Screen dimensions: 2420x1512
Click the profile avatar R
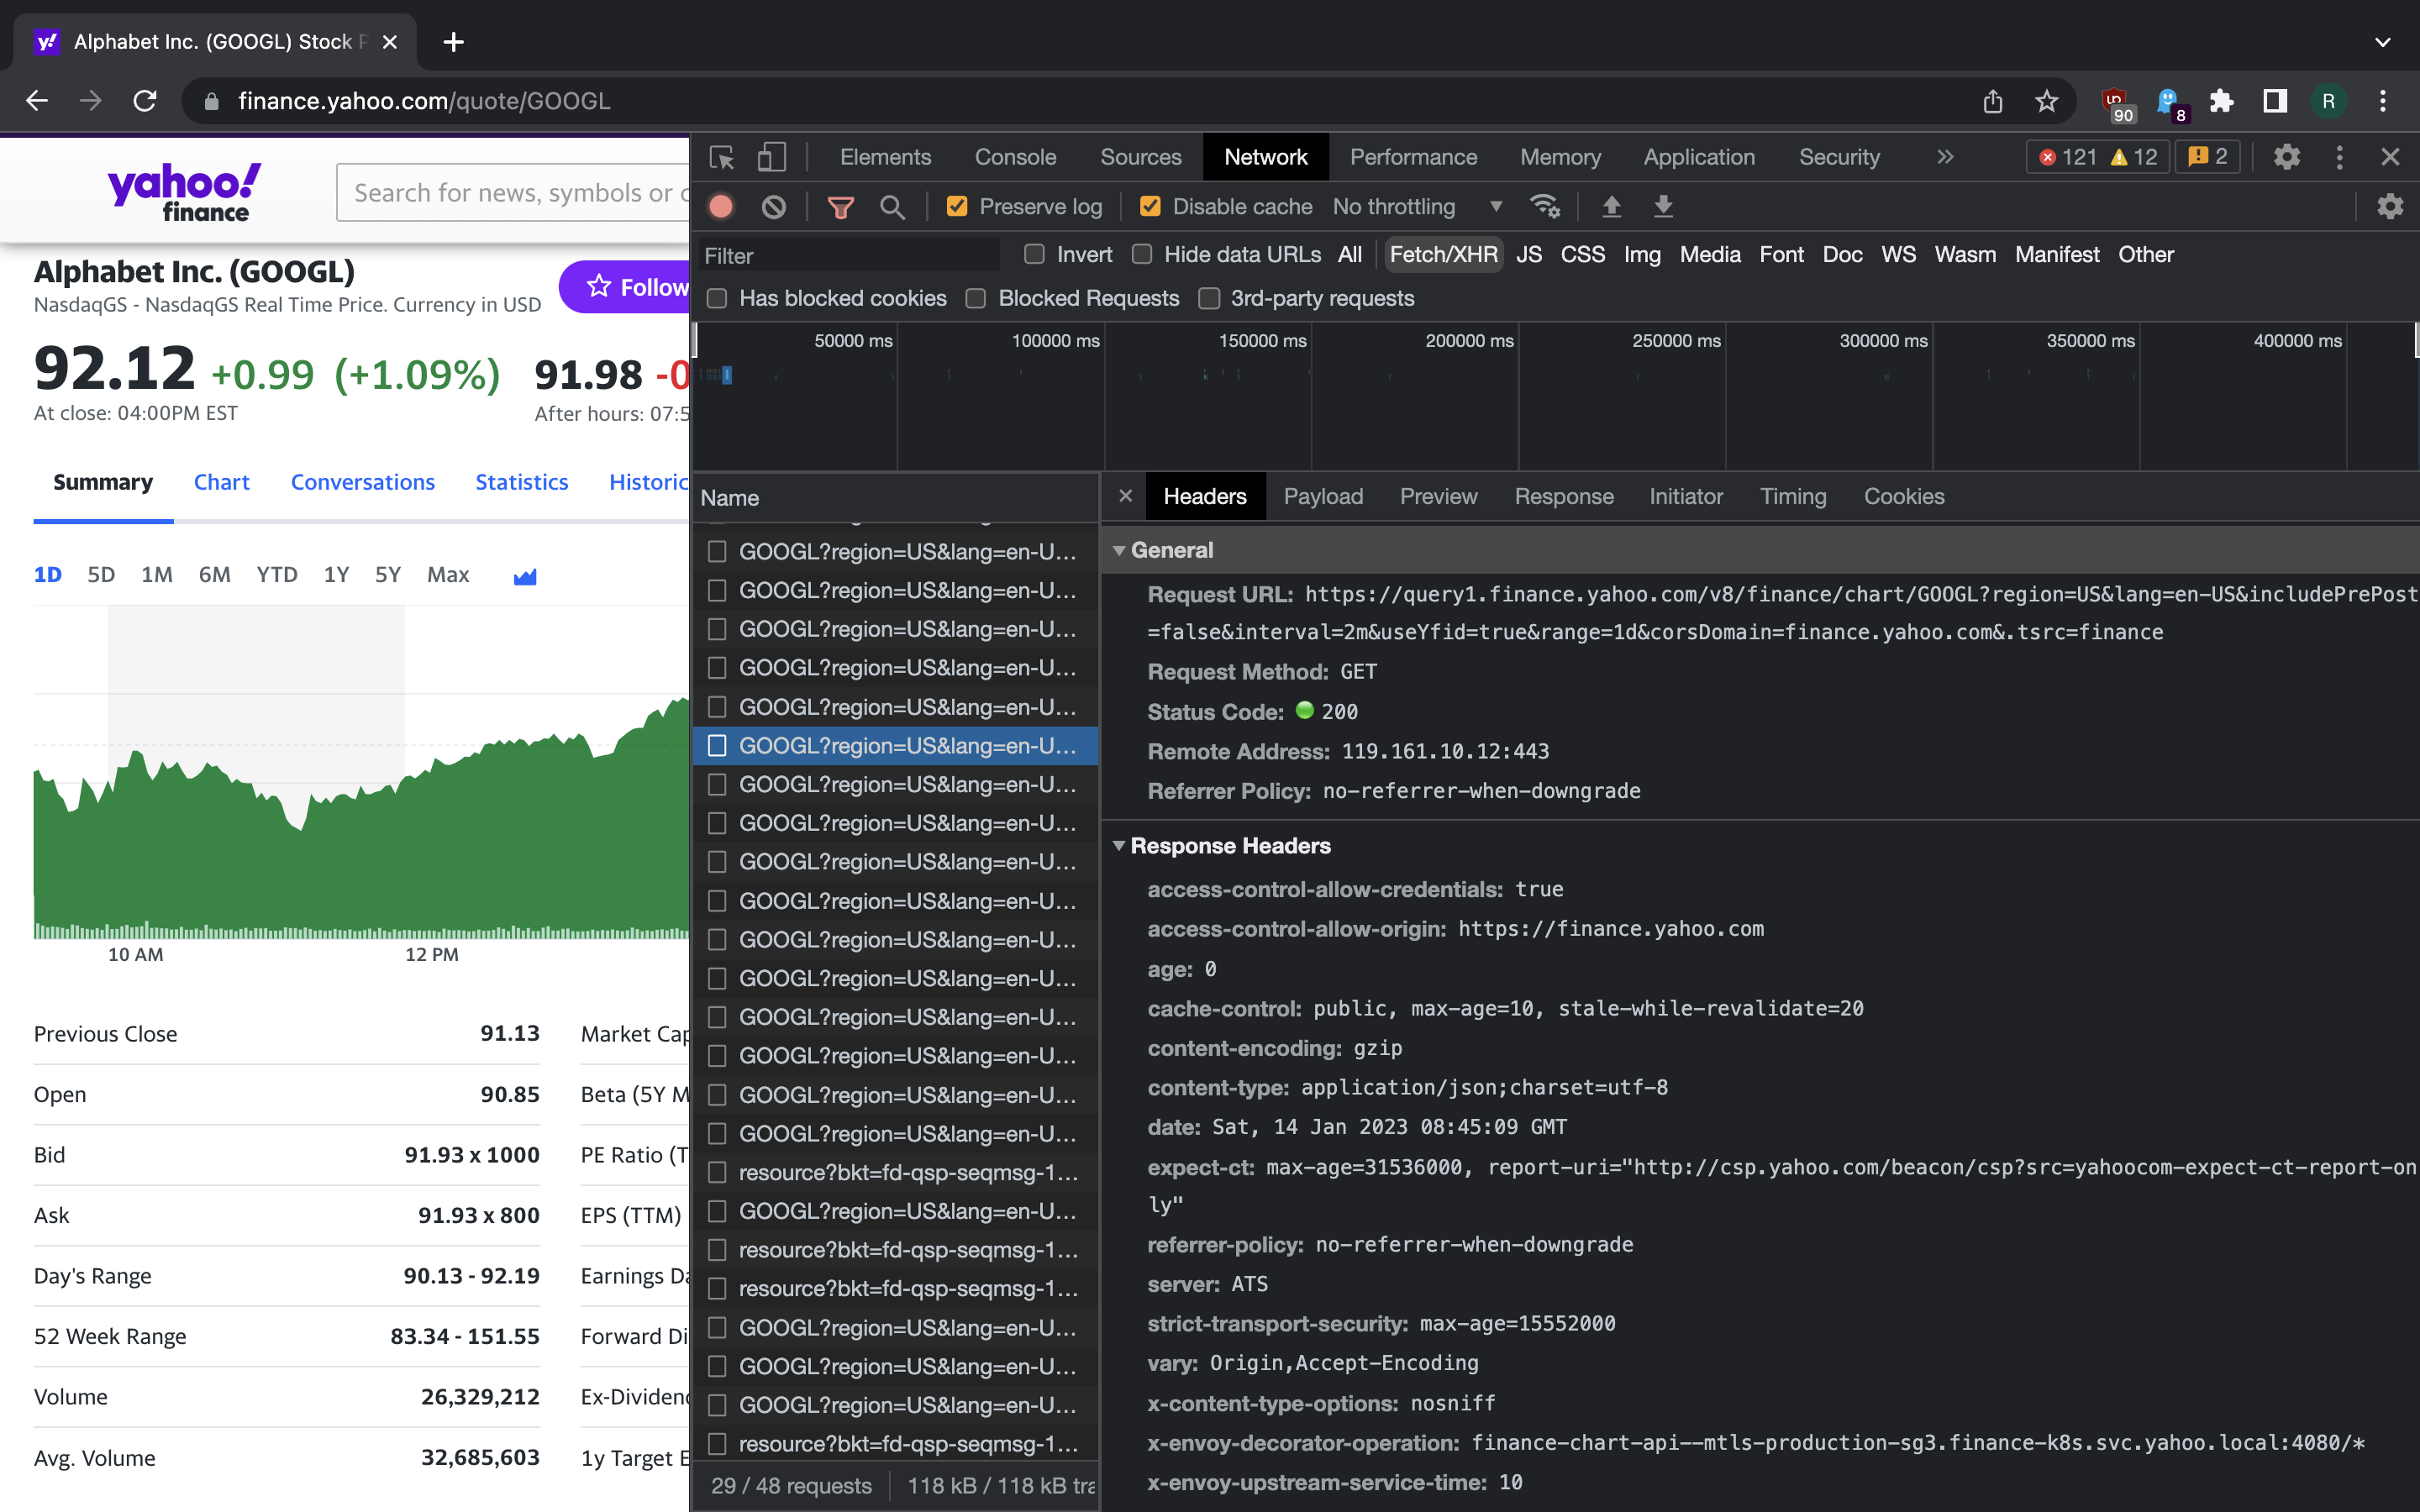(x=2328, y=101)
